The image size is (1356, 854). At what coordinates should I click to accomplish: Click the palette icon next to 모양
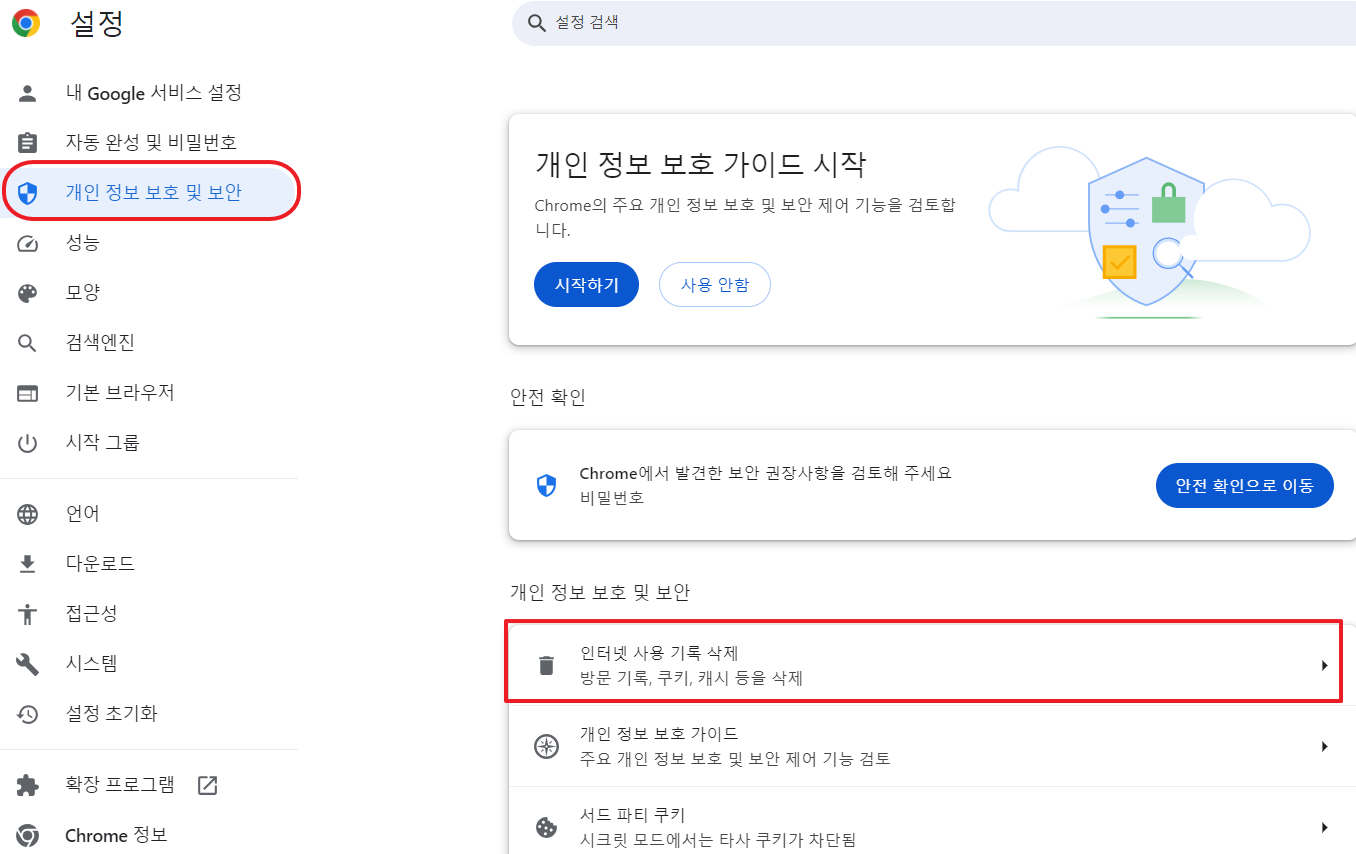(30, 292)
